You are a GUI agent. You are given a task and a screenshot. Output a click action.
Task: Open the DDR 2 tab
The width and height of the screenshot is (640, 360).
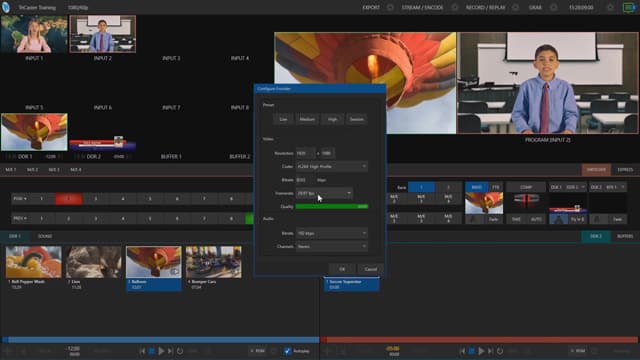pyautogui.click(x=596, y=236)
